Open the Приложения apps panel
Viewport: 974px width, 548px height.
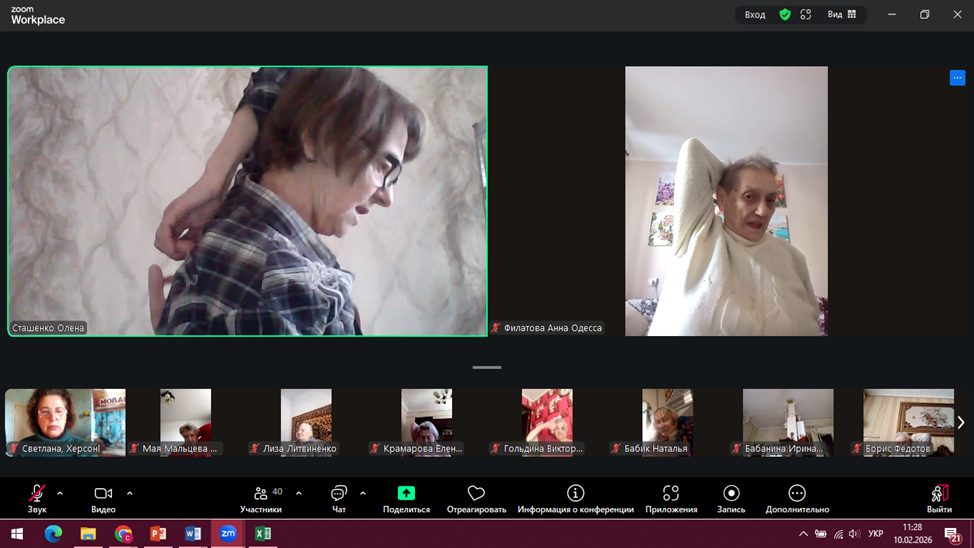[671, 497]
